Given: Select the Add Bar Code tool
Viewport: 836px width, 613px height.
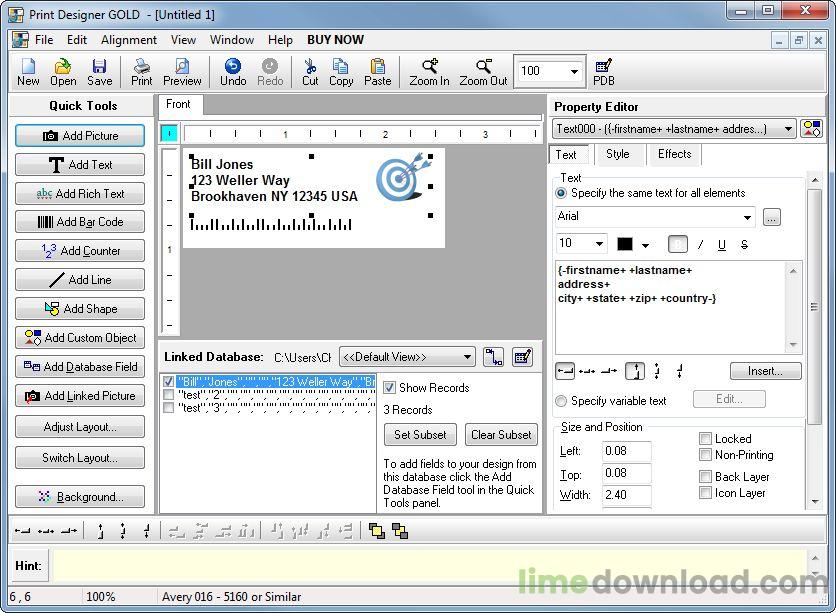Looking at the screenshot, I should pos(80,222).
